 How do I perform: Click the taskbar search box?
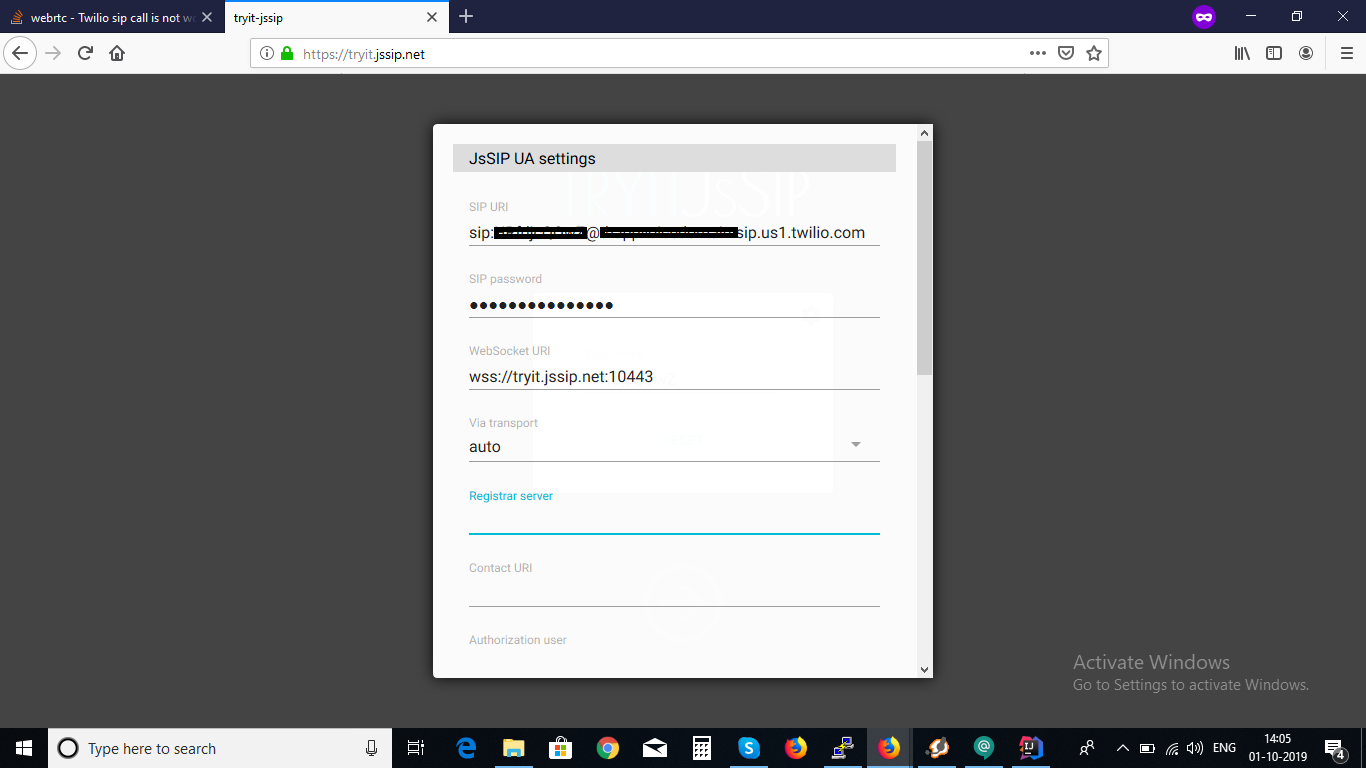coord(220,748)
